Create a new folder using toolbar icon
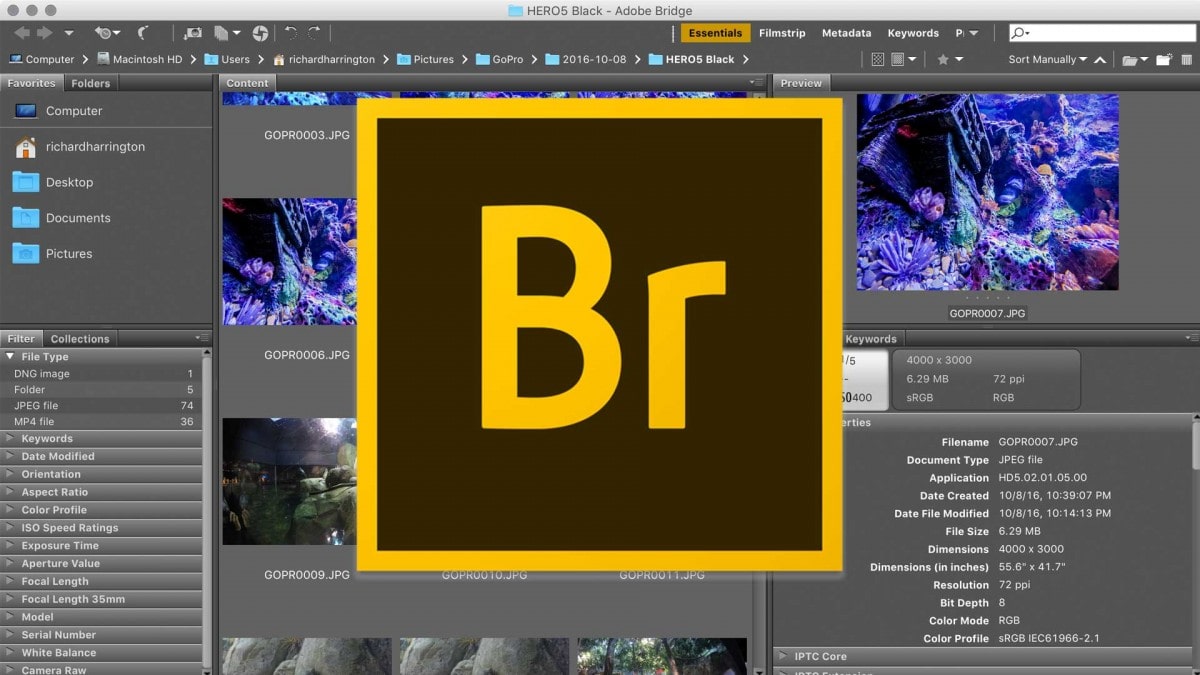 click(x=1162, y=59)
